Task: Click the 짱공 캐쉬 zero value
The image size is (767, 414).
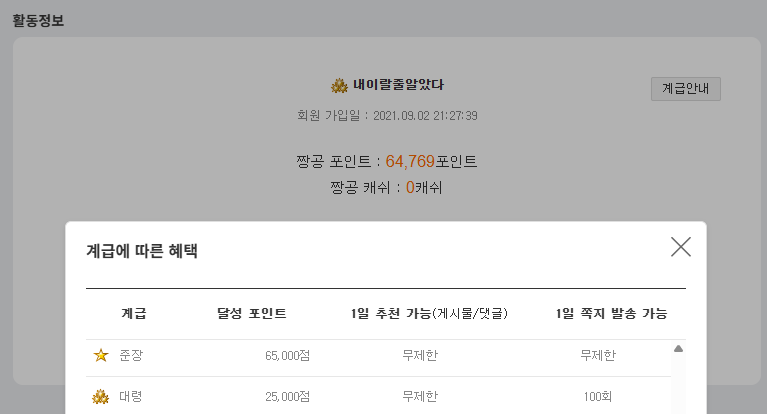Action: 410,187
